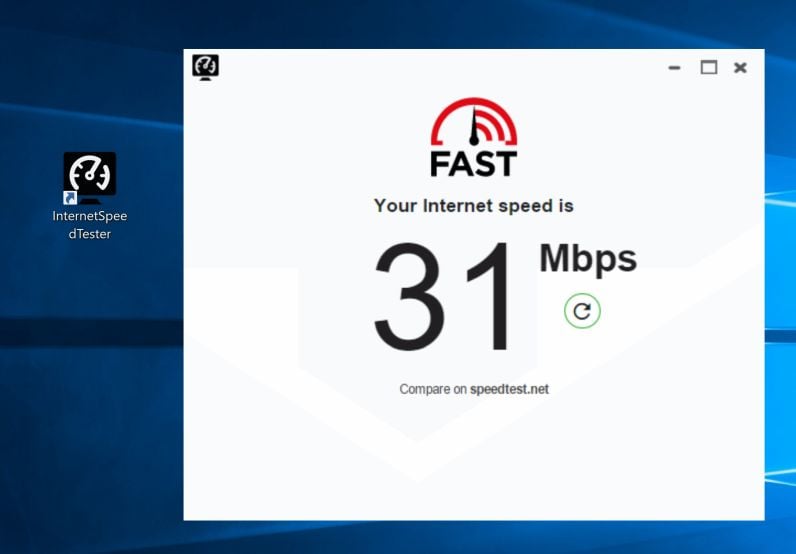Click the speed tester app icon in the title bar
Viewport: 796px width, 554px height.
[x=206, y=67]
